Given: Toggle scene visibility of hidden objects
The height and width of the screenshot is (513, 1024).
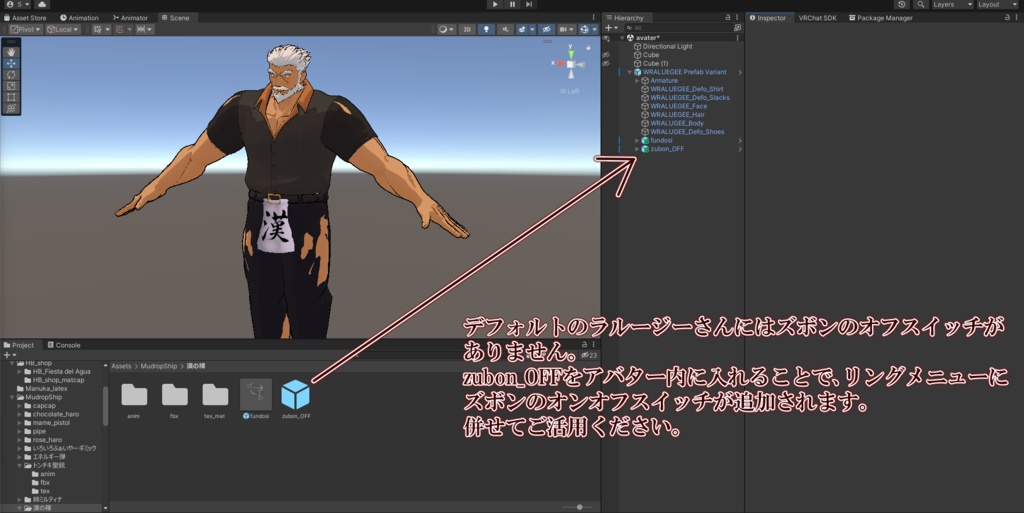Looking at the screenshot, I should 547,29.
